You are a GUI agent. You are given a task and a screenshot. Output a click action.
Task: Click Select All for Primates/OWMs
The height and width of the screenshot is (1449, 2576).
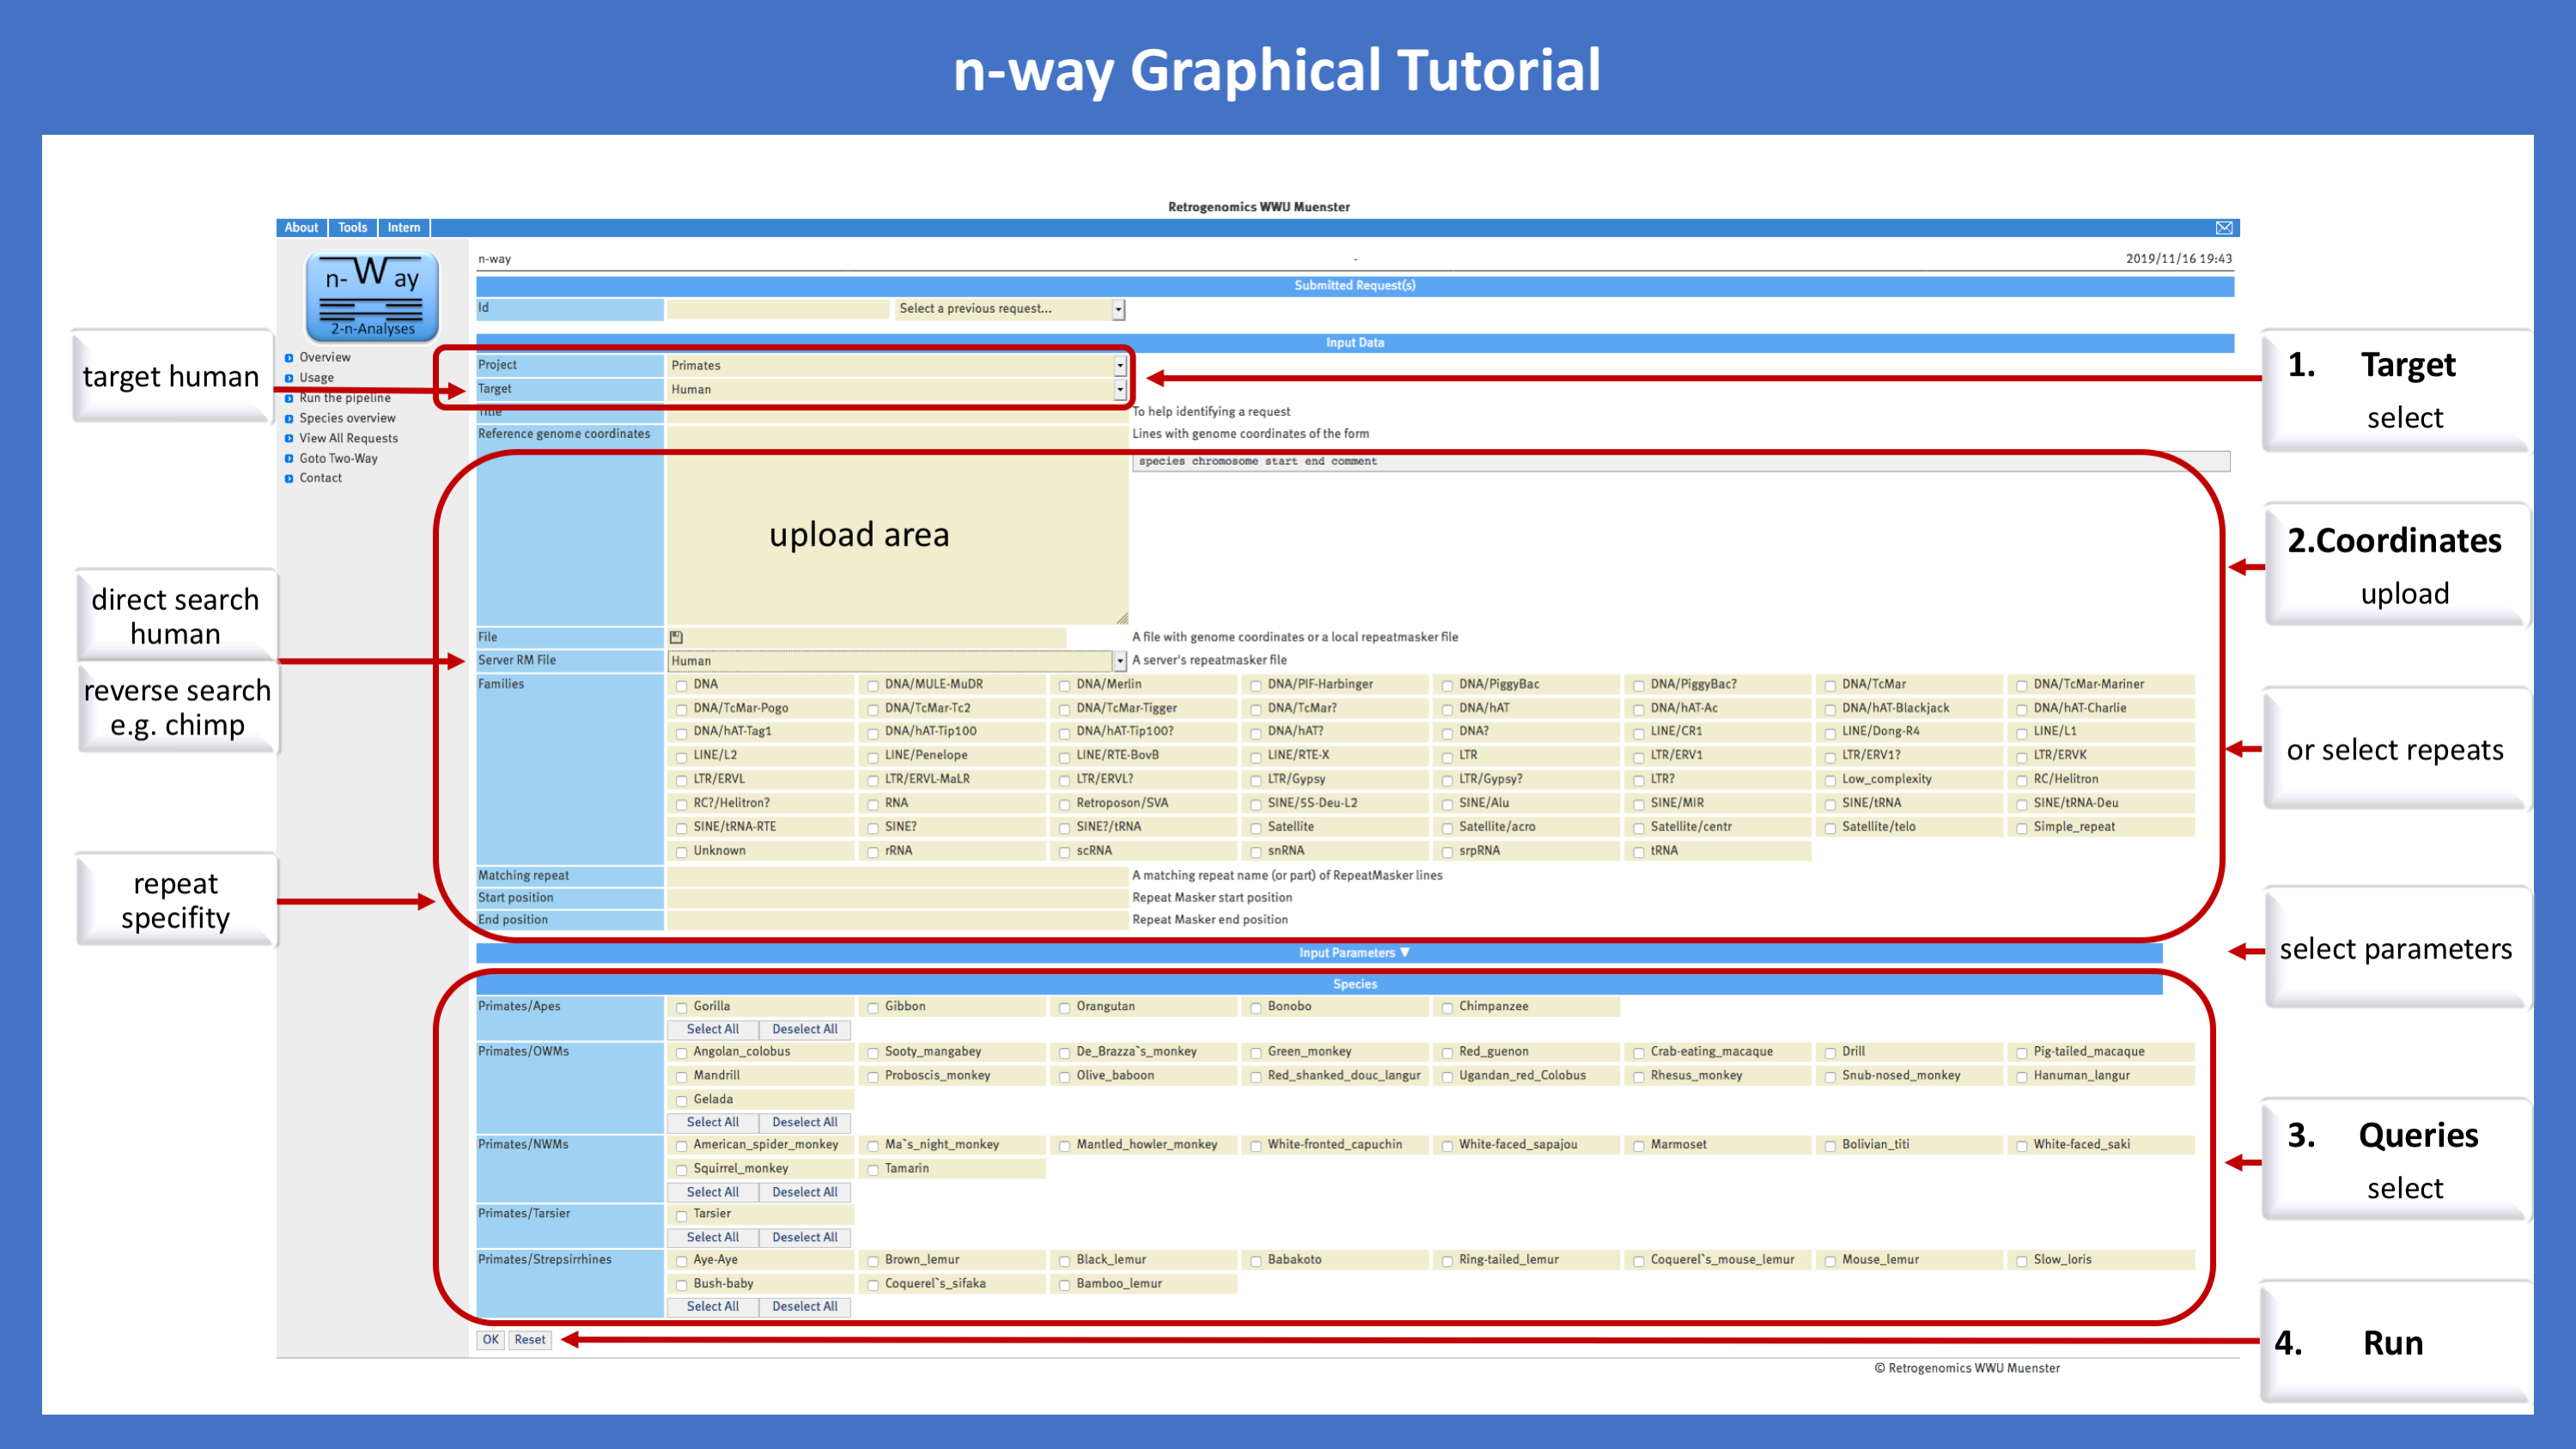coord(712,1122)
